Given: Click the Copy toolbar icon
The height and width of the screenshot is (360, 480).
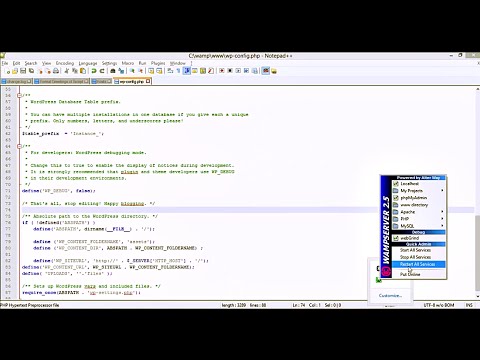Looking at the screenshot, I should pos(75,71).
